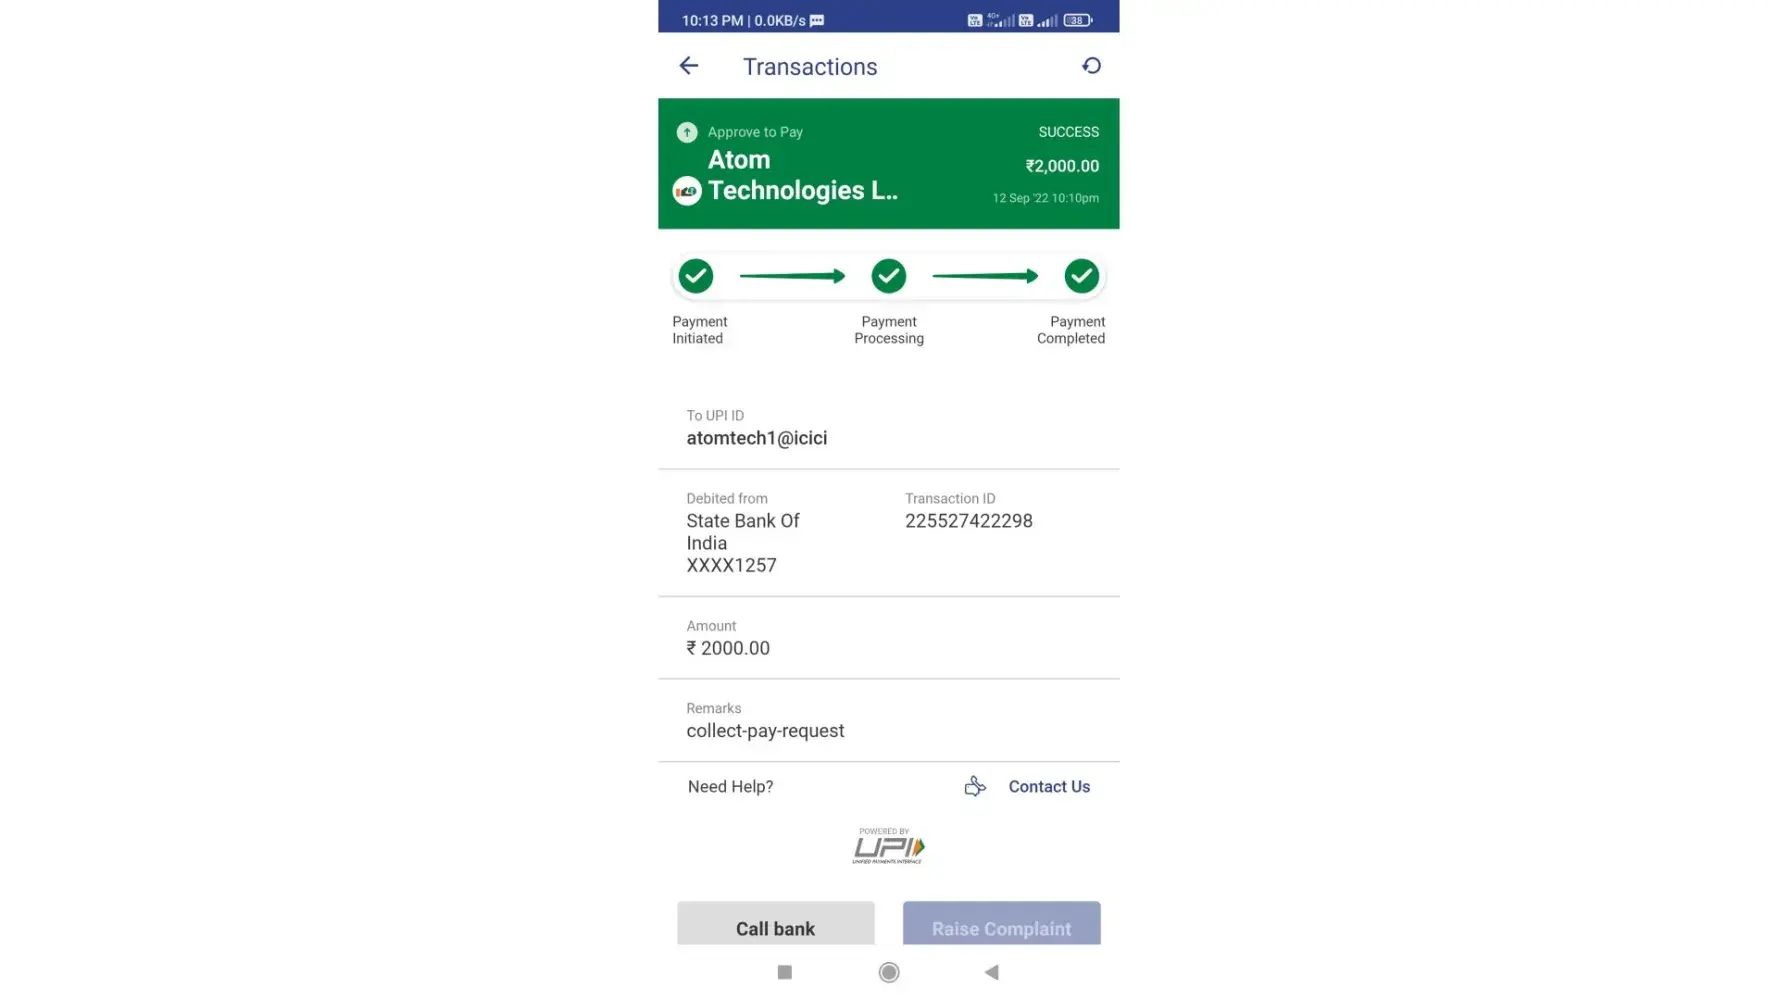Select the Transaction ID number 225527422298
Image resolution: width=1778 pixels, height=1000 pixels.
[969, 521]
